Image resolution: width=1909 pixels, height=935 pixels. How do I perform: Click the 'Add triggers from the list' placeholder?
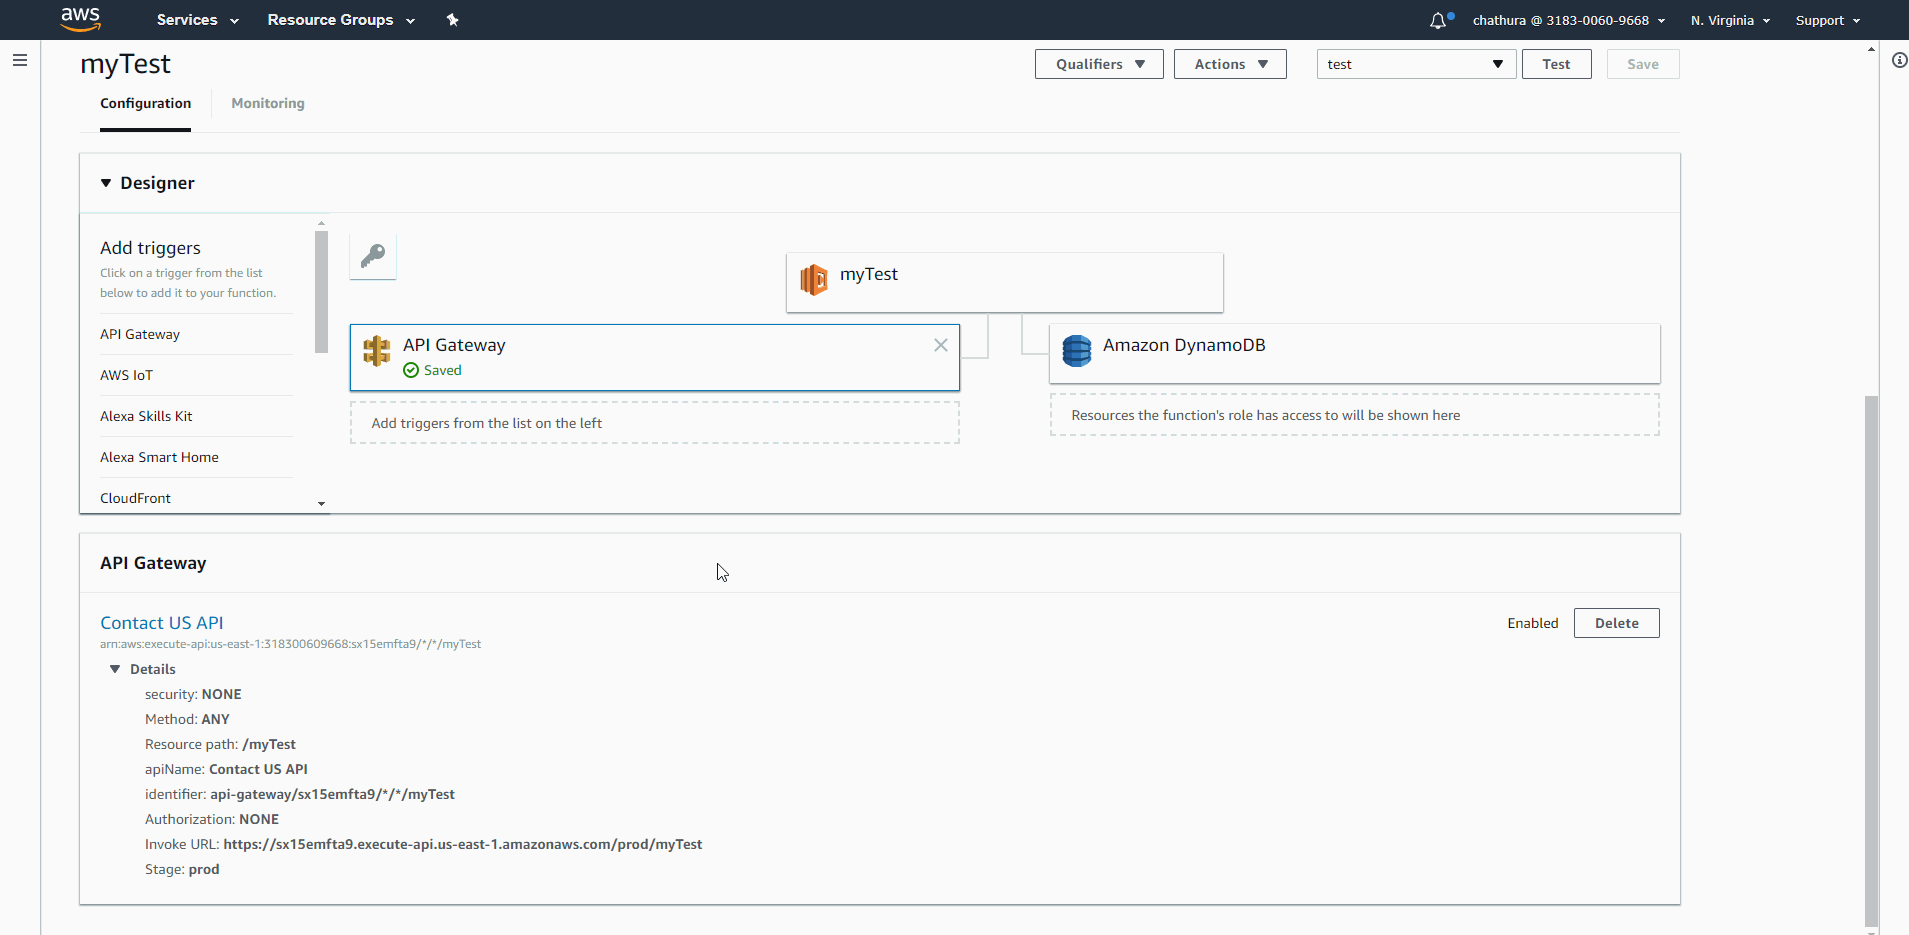(x=654, y=423)
